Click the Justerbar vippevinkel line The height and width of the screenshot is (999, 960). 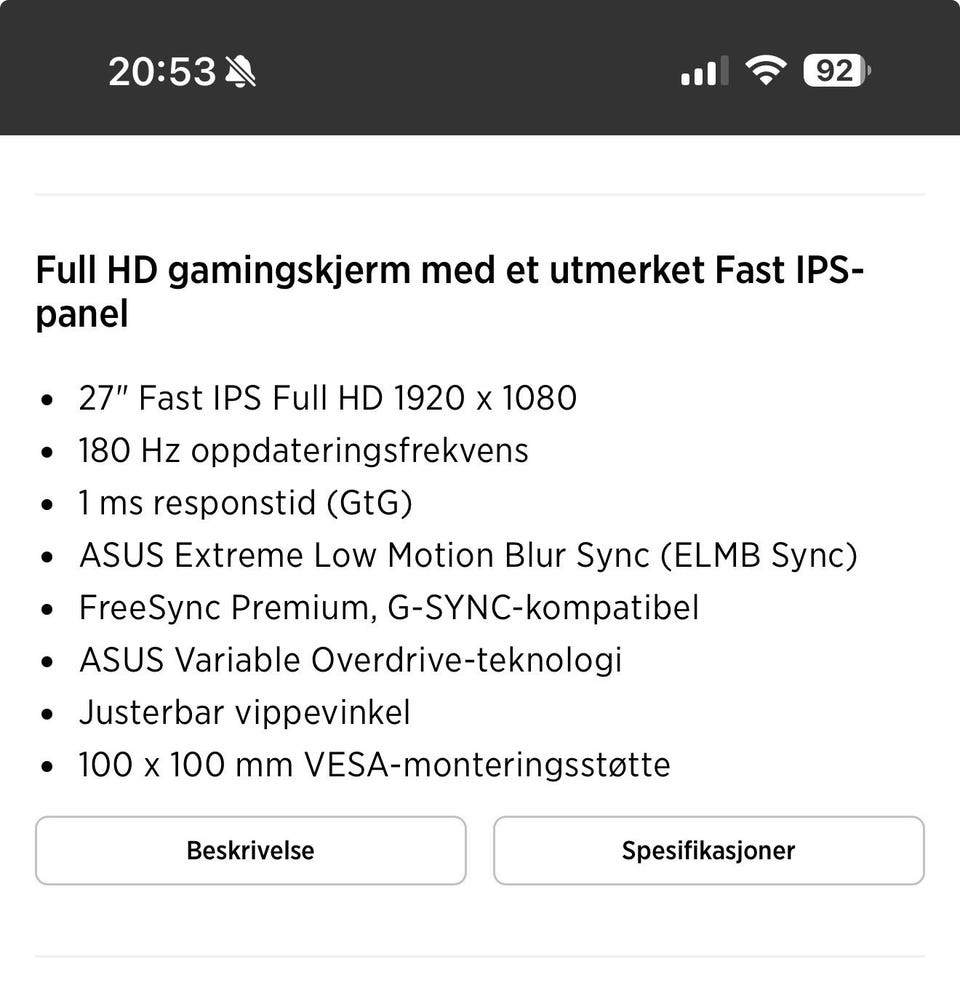point(244,713)
